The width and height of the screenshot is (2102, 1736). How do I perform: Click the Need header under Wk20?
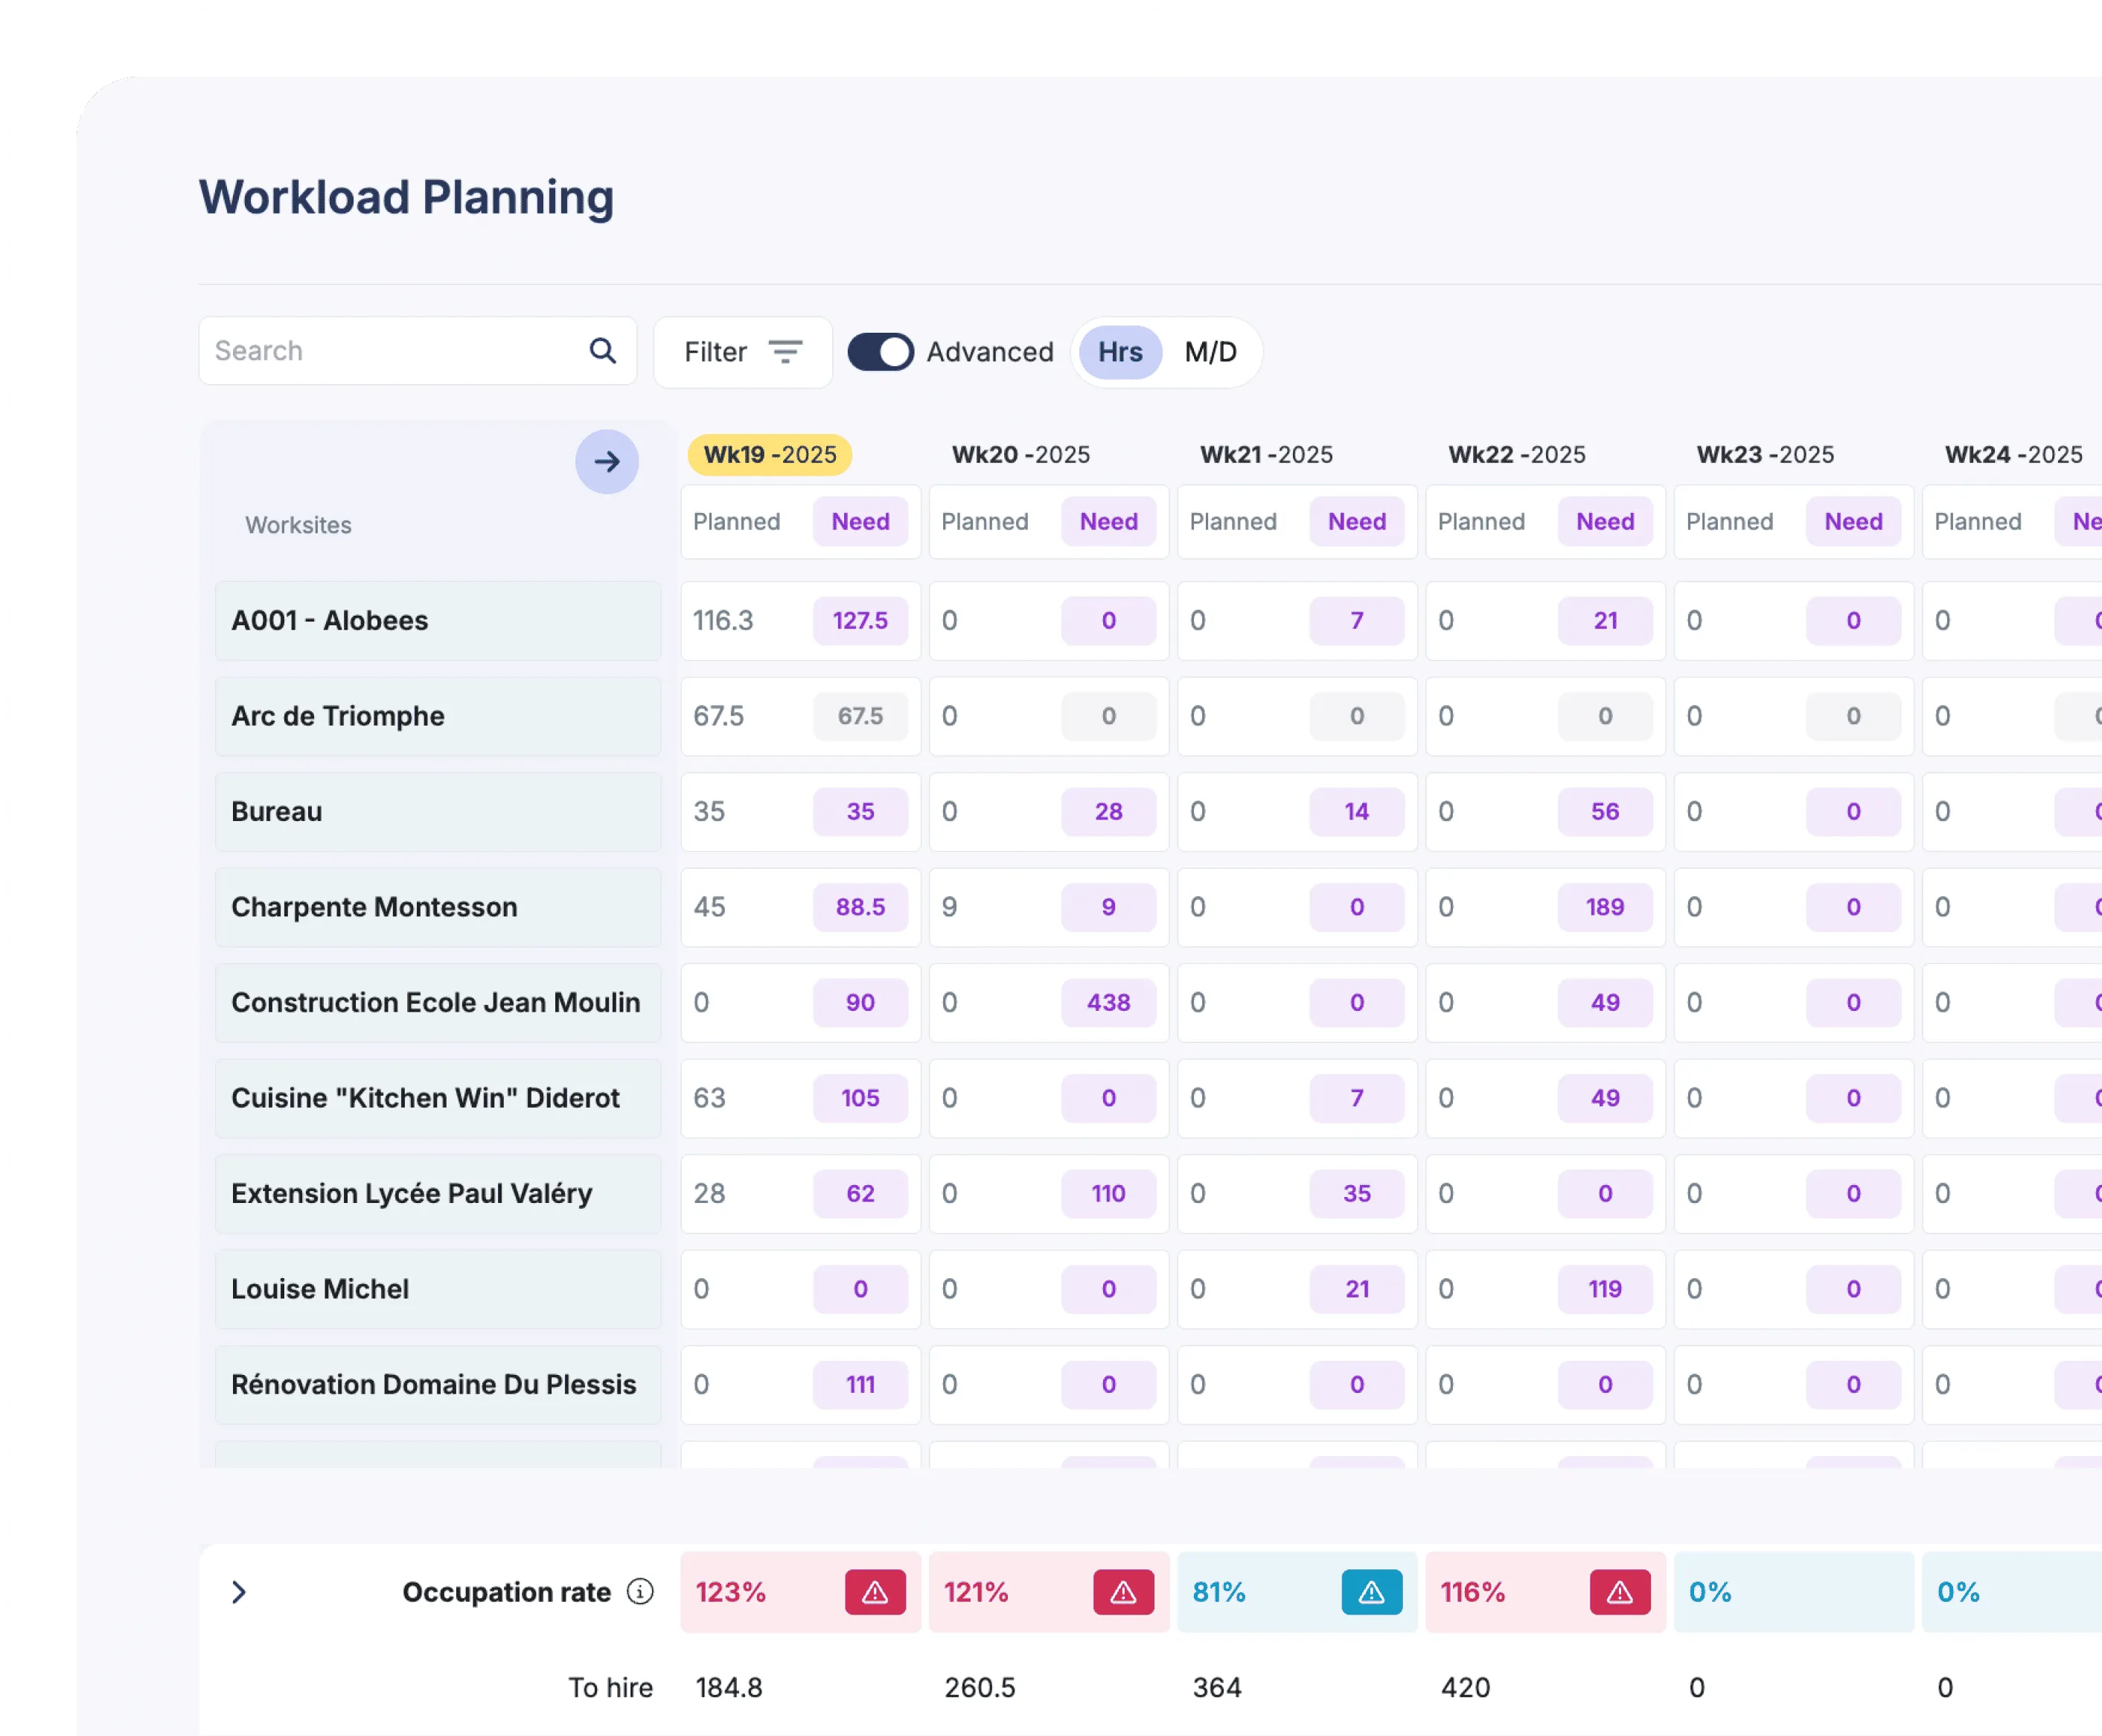tap(1108, 521)
